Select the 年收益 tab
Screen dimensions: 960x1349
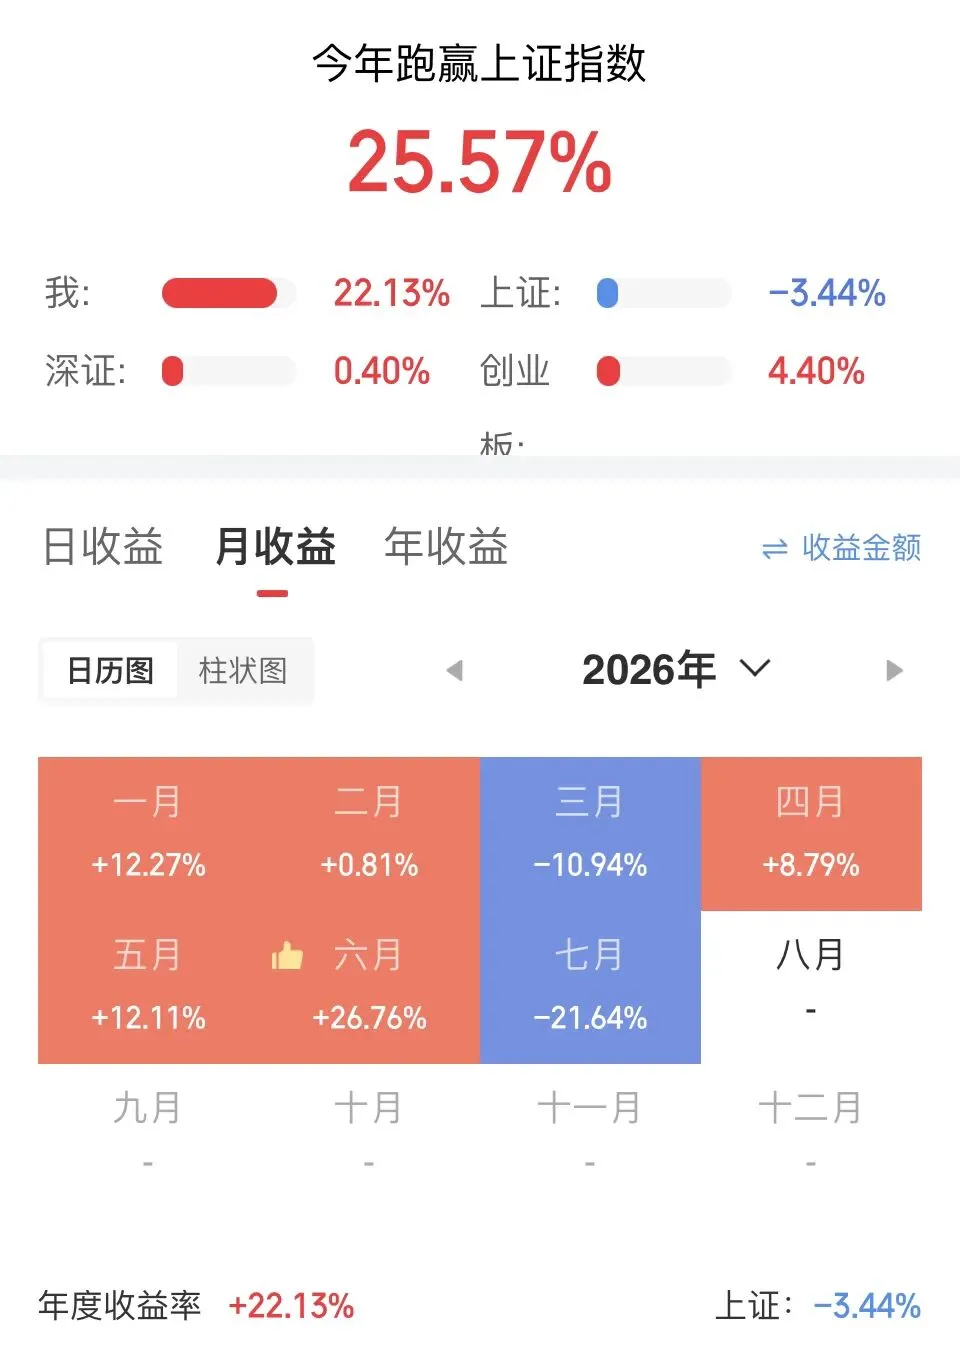447,547
